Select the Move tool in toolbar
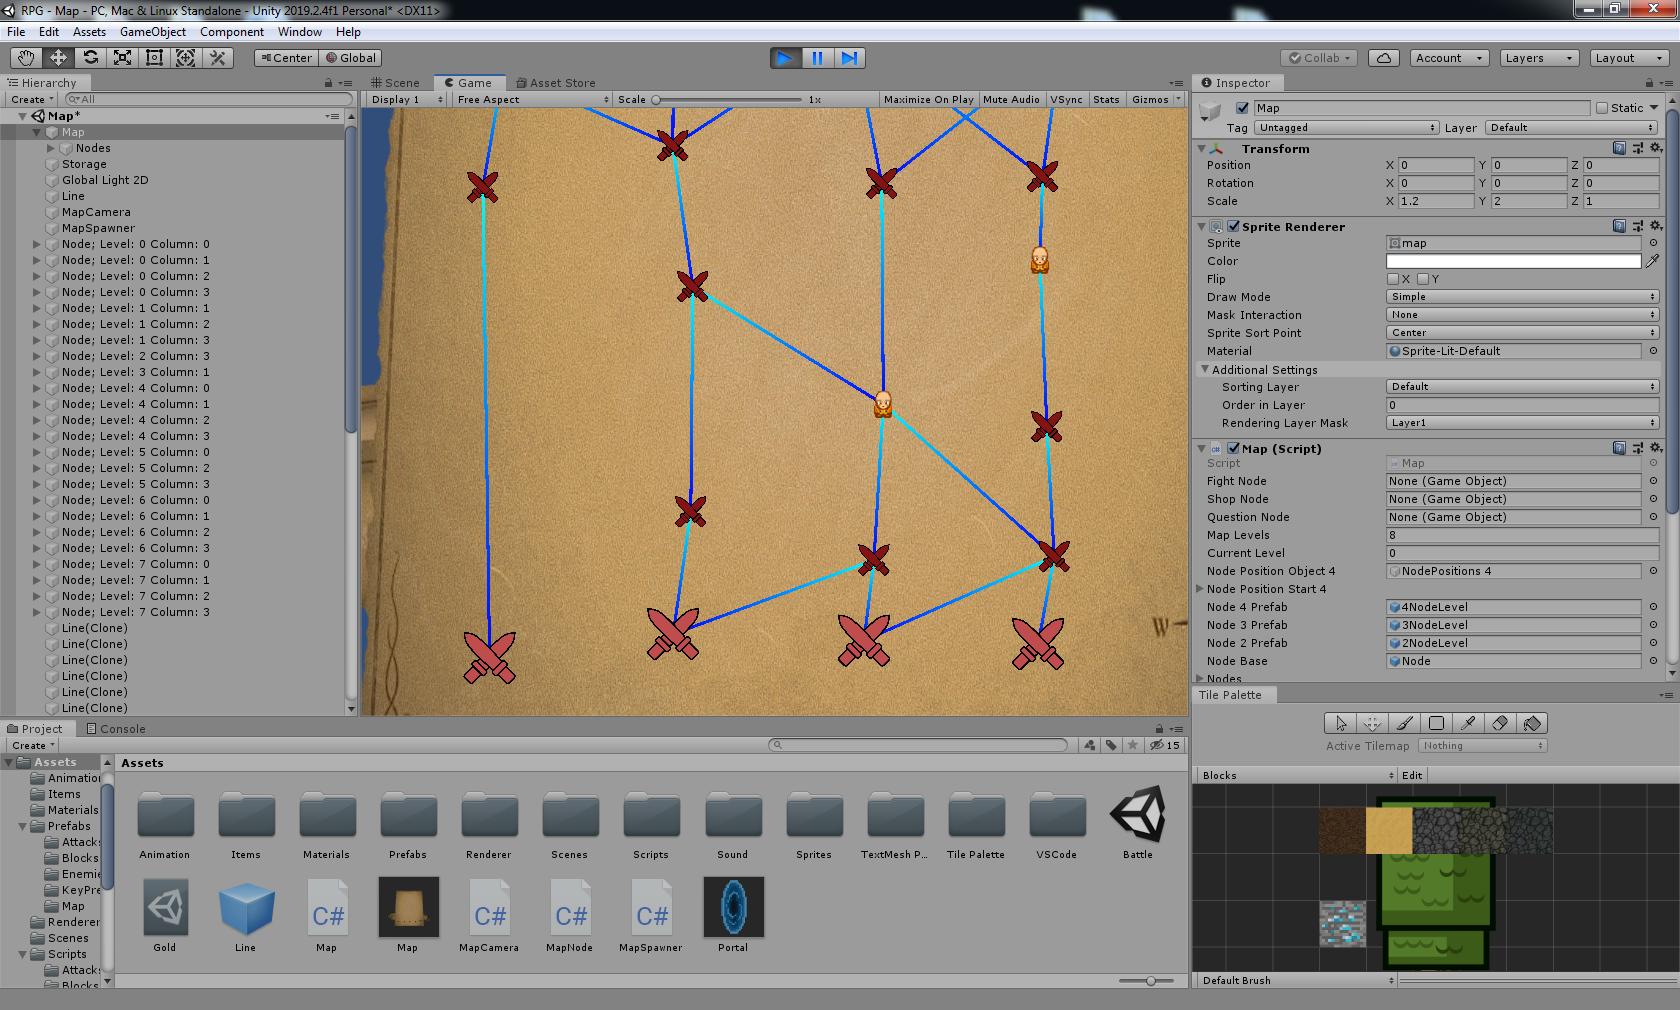 tap(58, 58)
